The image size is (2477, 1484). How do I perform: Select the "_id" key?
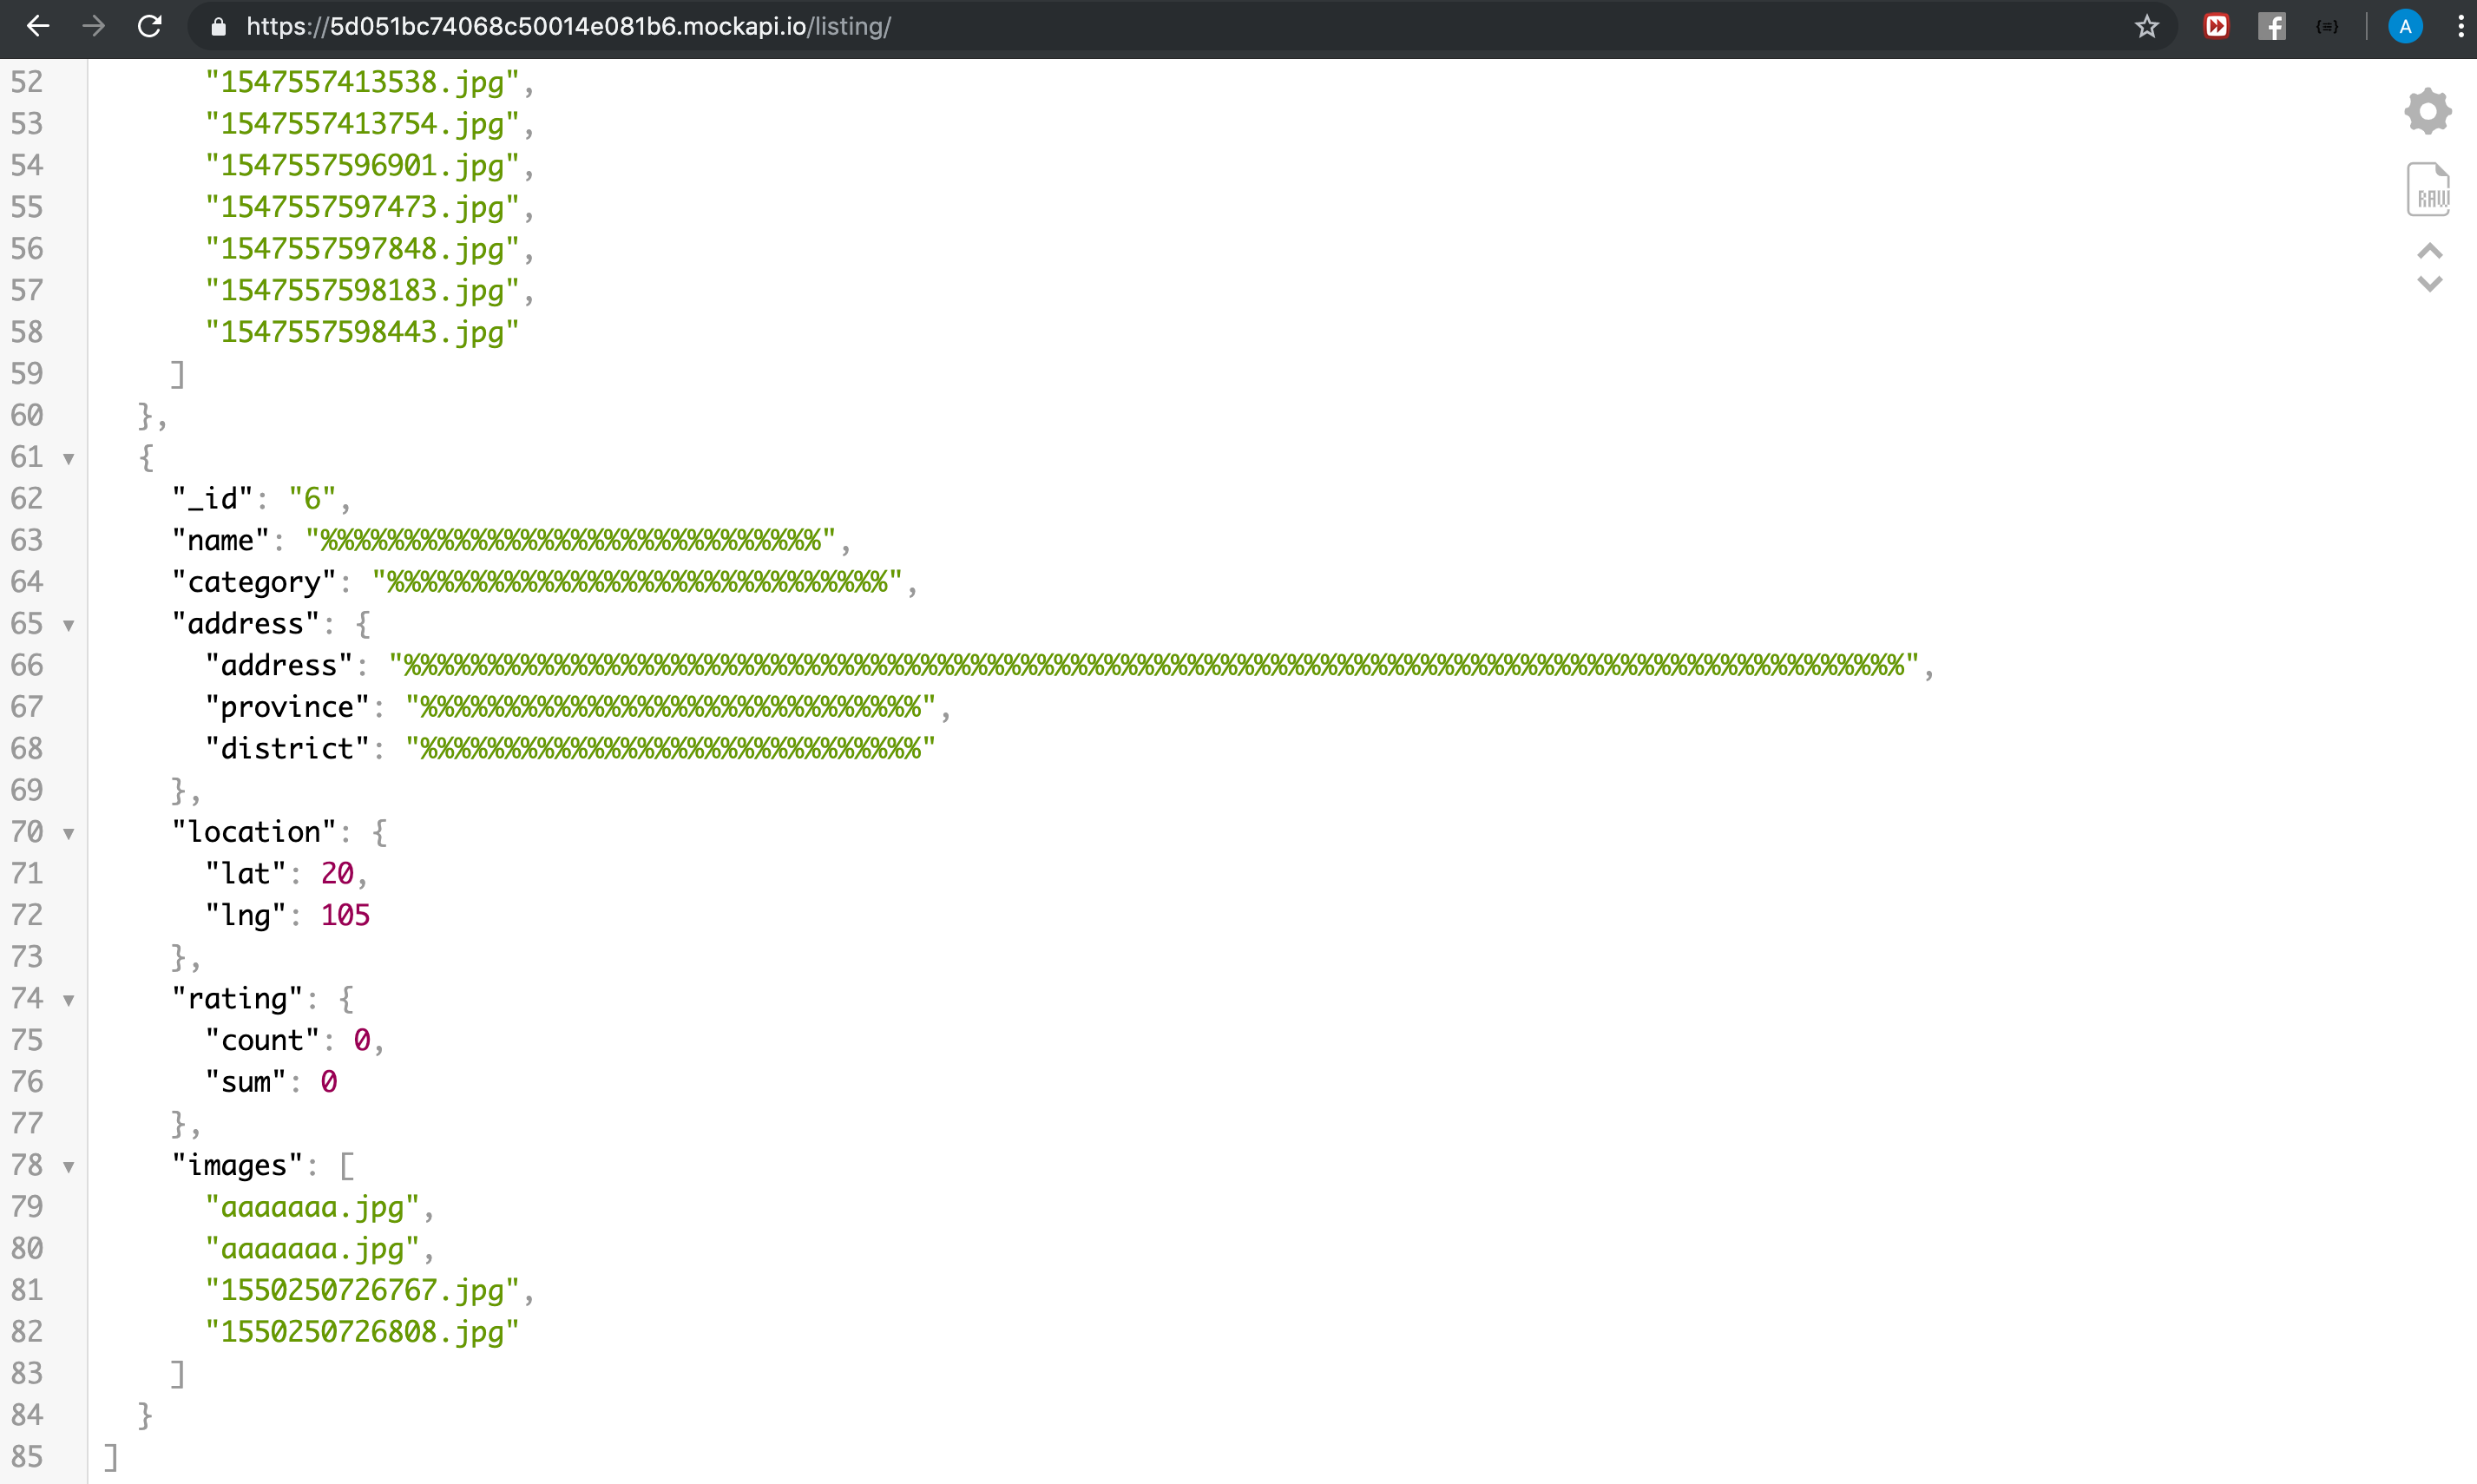(212, 498)
